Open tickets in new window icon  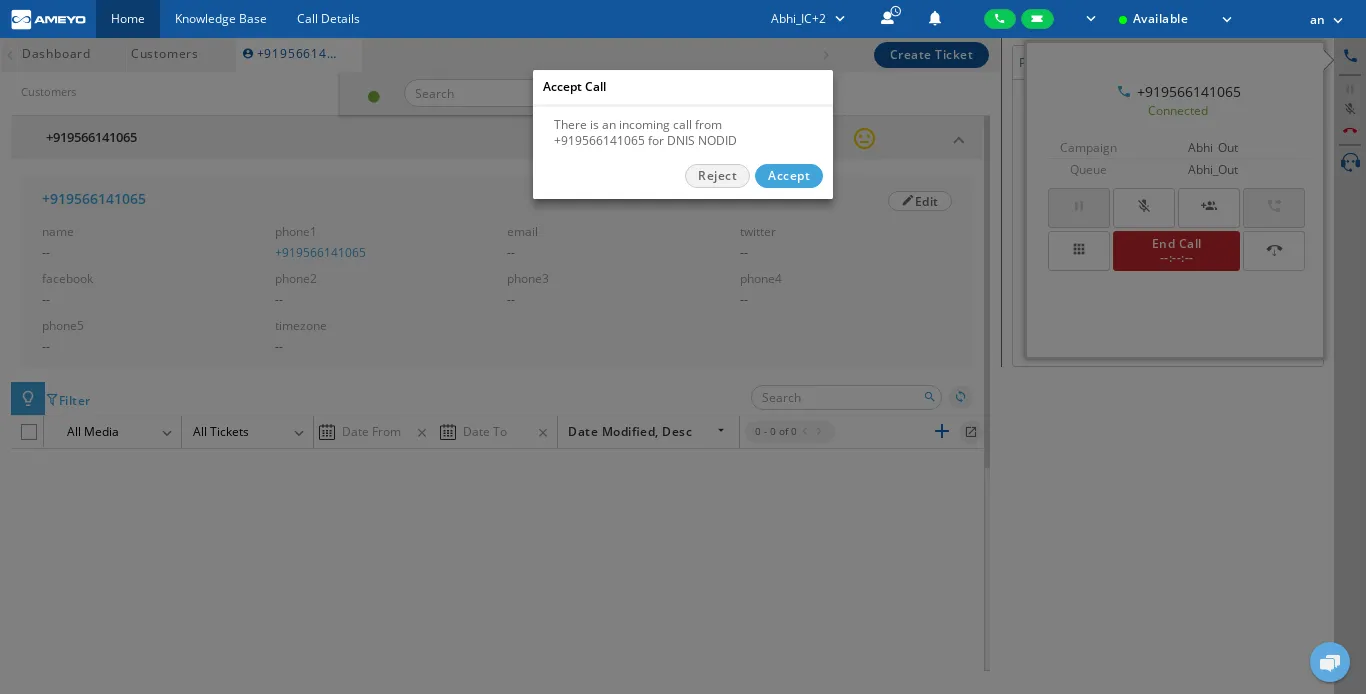coord(970,432)
